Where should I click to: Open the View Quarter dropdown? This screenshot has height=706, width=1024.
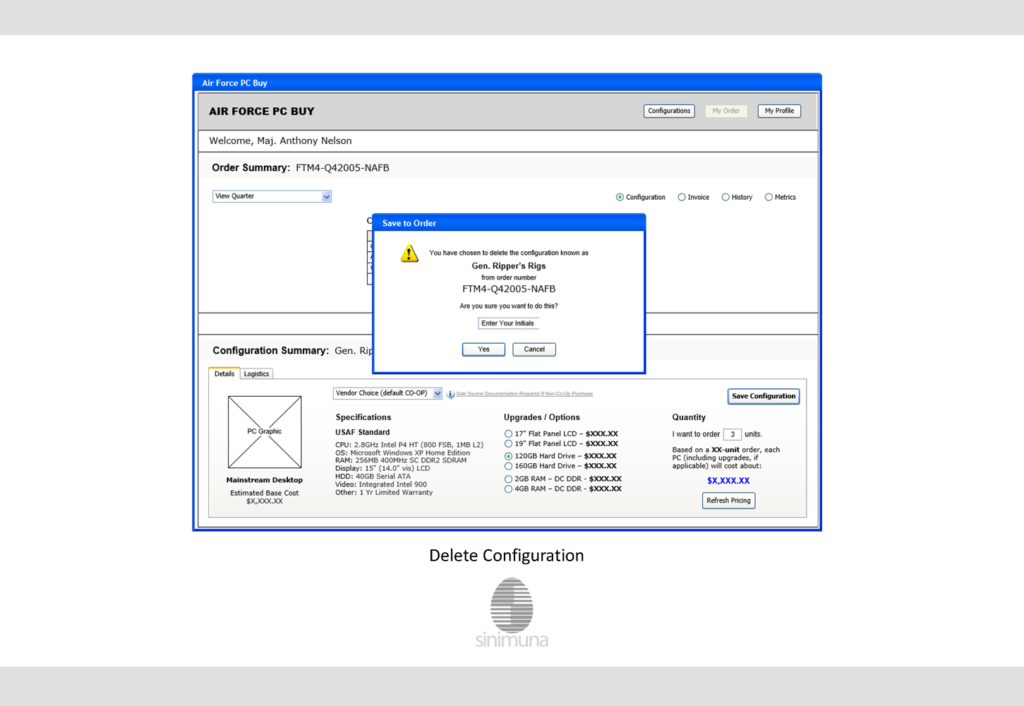272,197
